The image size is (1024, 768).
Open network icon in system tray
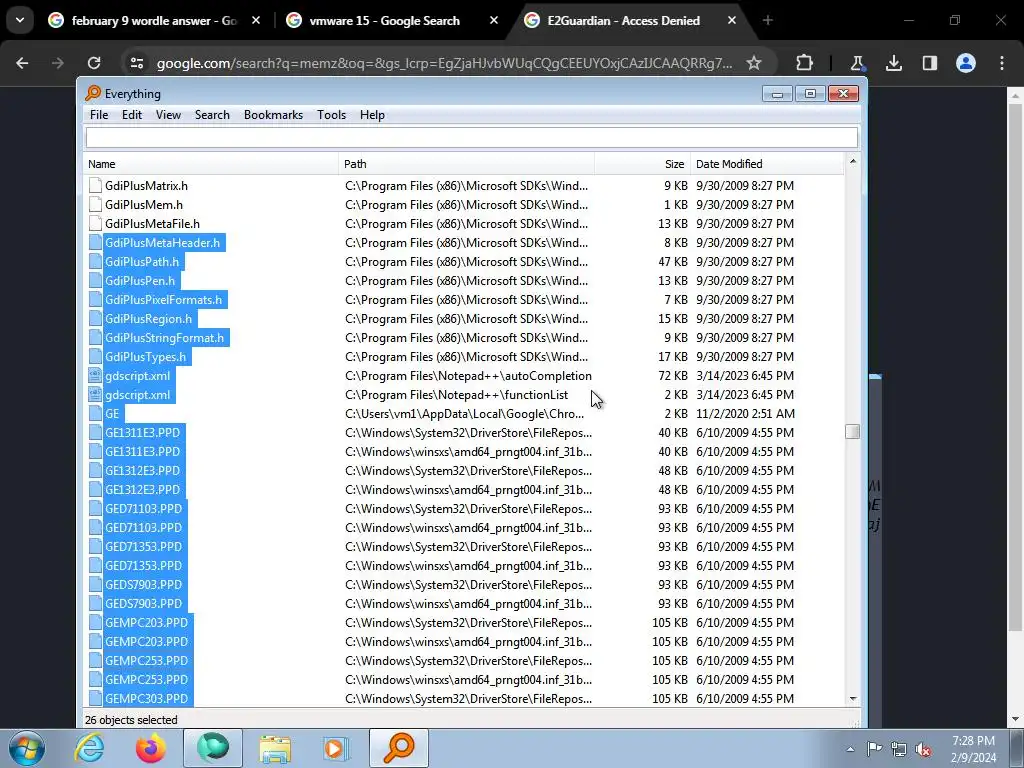click(899, 749)
